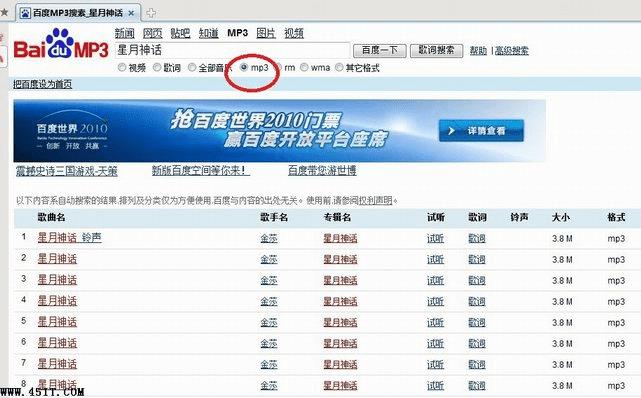Open the 震撼史诗三国游戏-天策 link

(67, 171)
